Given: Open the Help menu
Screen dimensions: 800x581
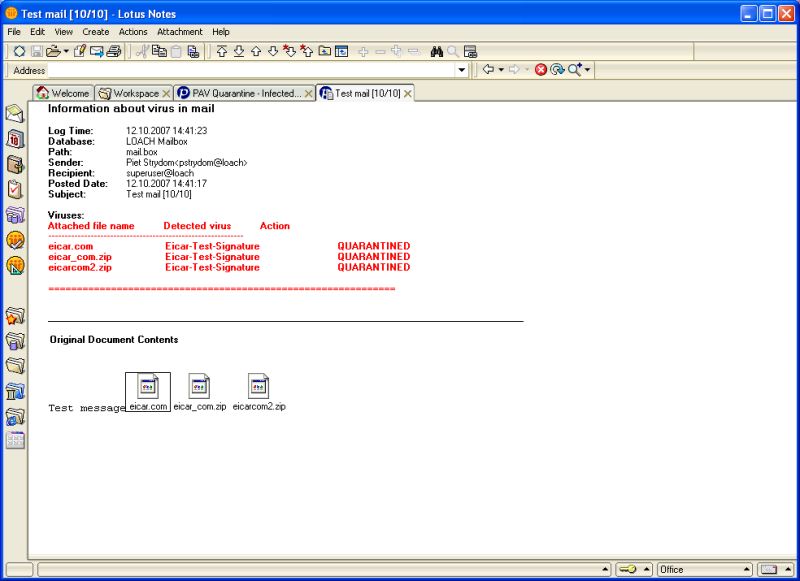Looking at the screenshot, I should pyautogui.click(x=221, y=32).
